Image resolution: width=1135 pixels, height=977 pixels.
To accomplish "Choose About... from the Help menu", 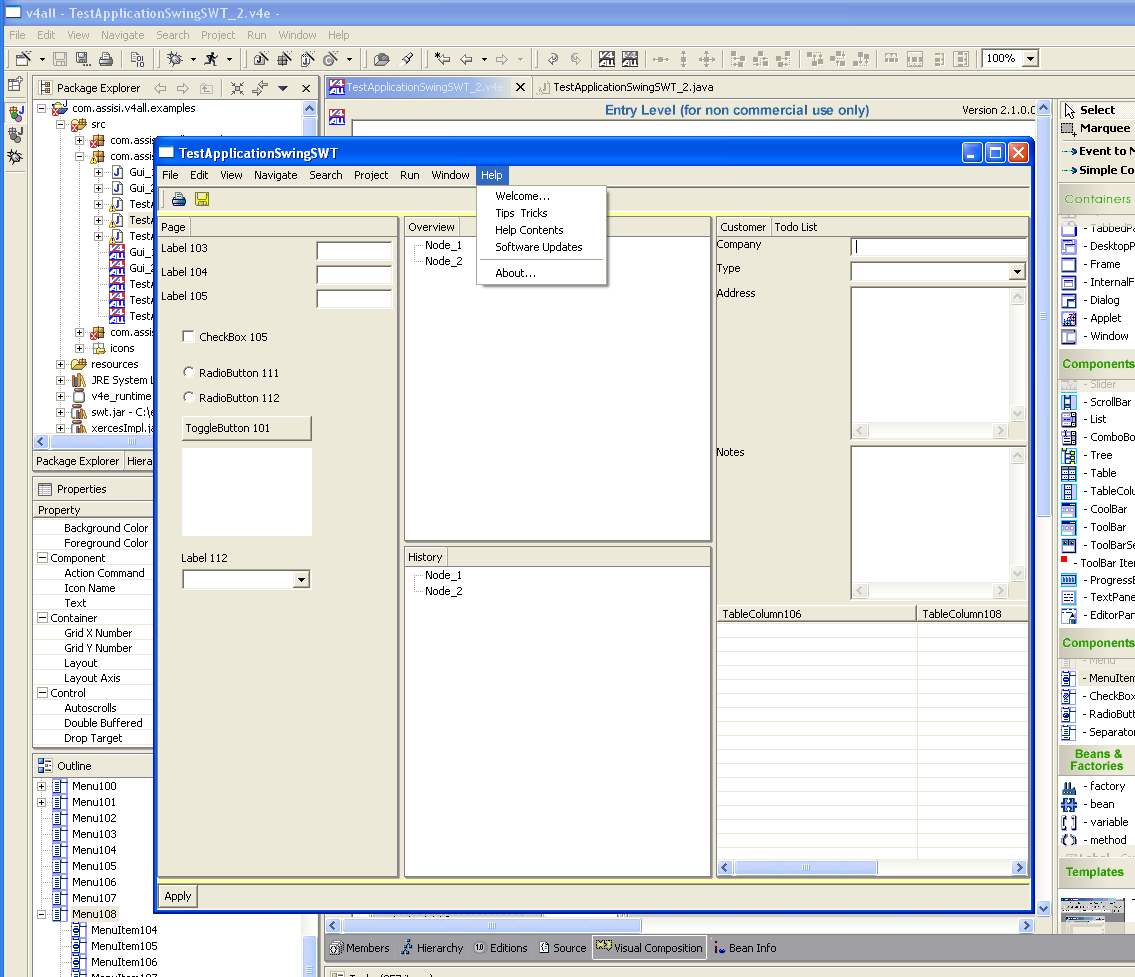I will pos(515,273).
